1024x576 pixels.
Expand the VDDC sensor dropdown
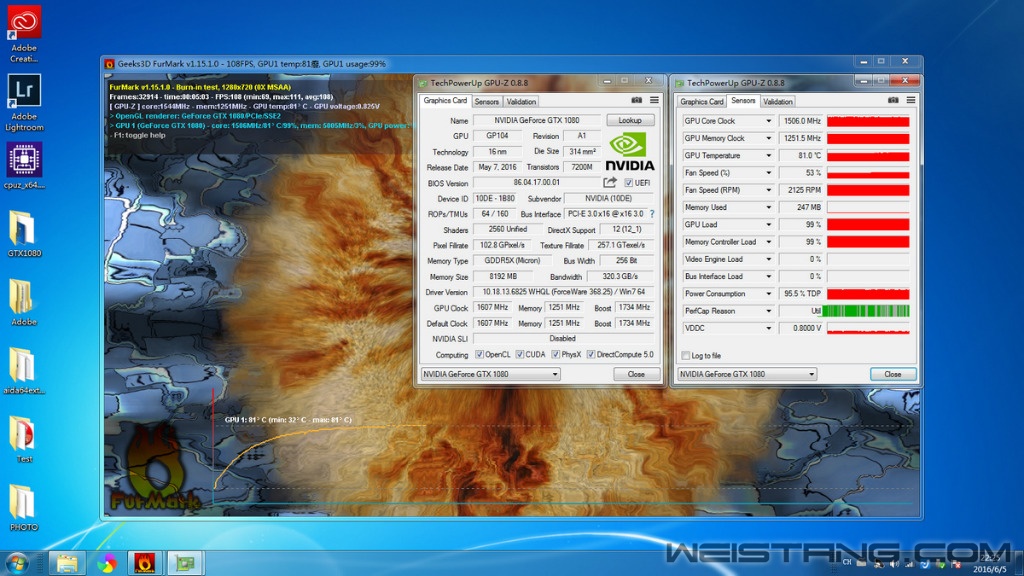coord(768,328)
